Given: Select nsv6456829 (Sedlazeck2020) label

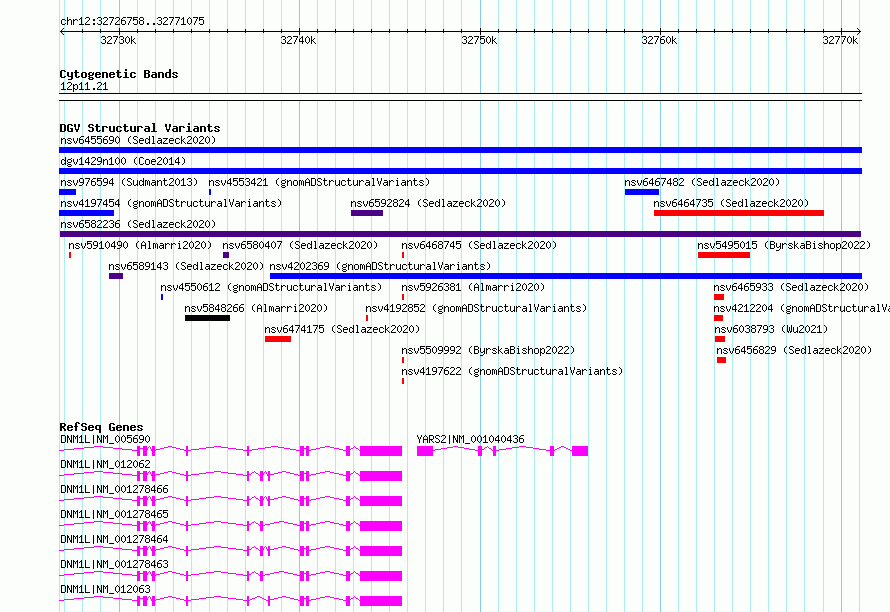Looking at the screenshot, I should tap(794, 350).
